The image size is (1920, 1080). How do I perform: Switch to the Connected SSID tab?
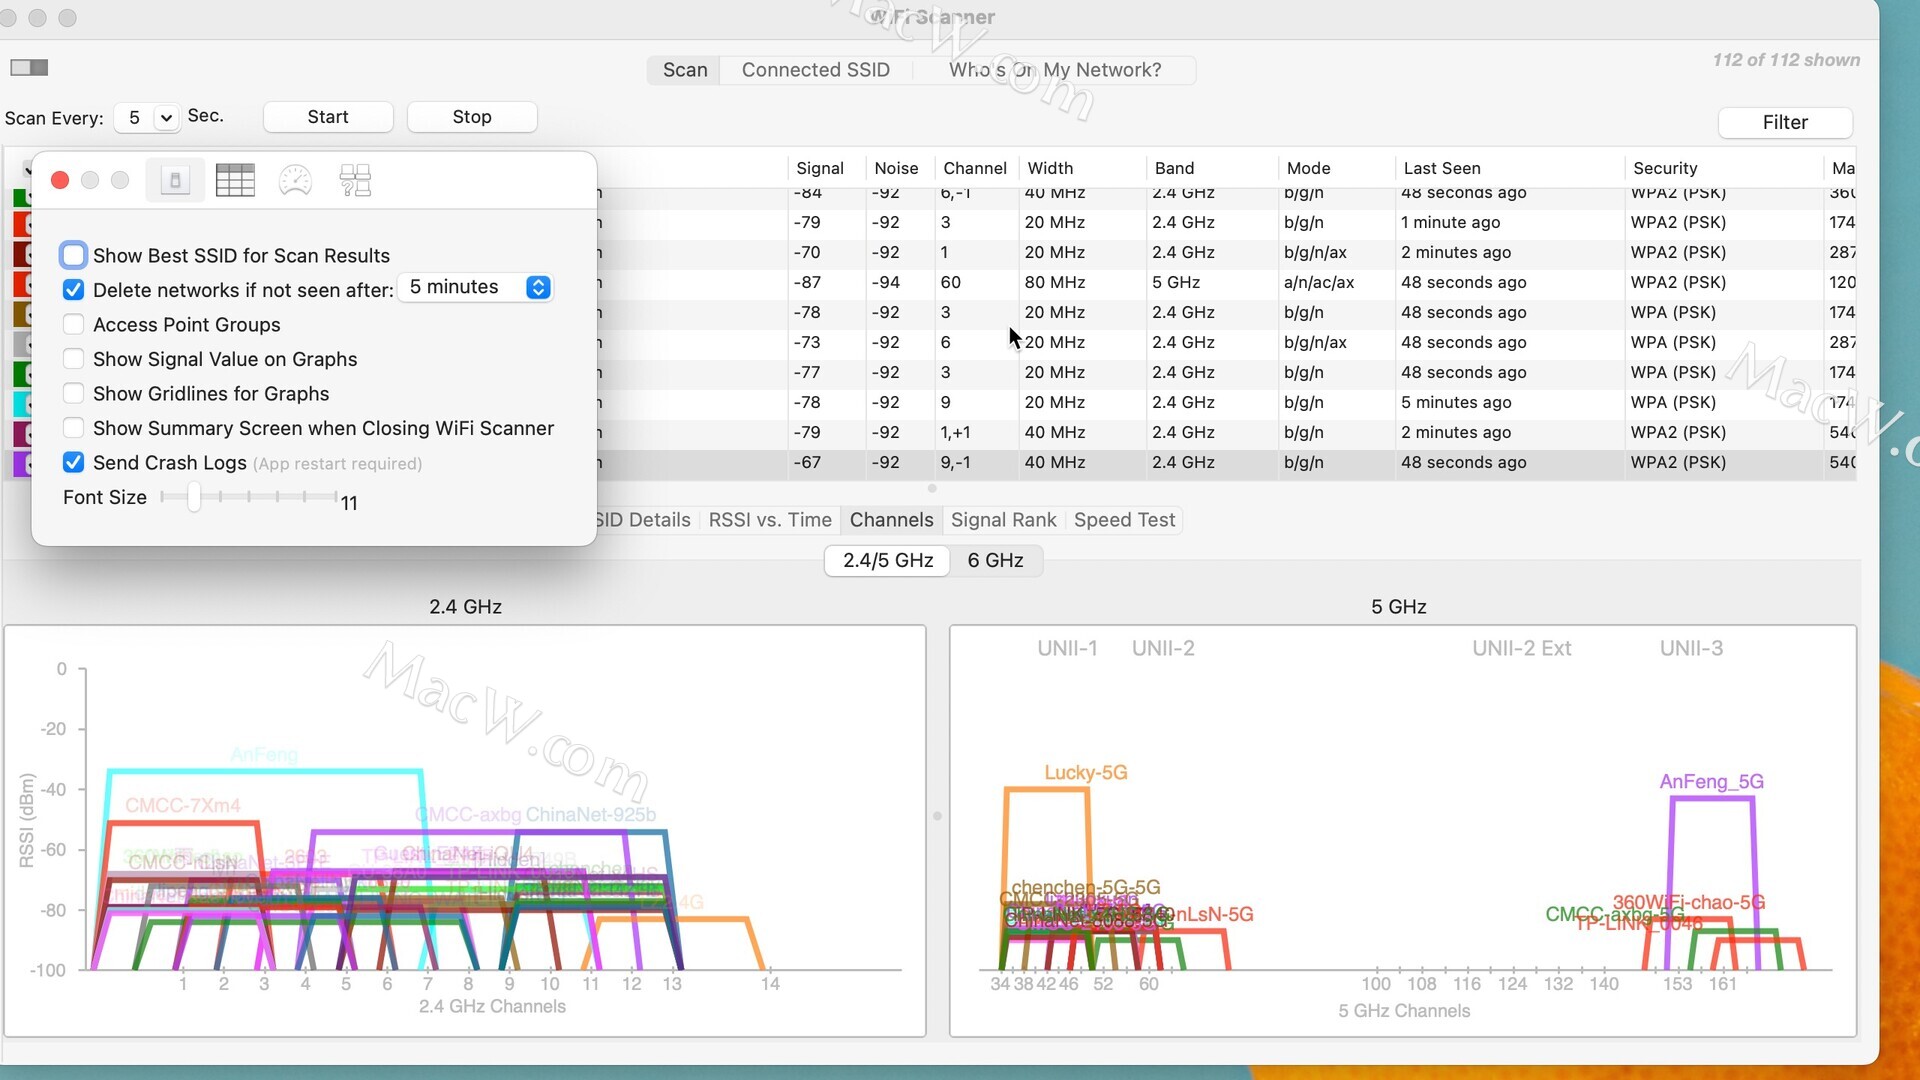815,70
